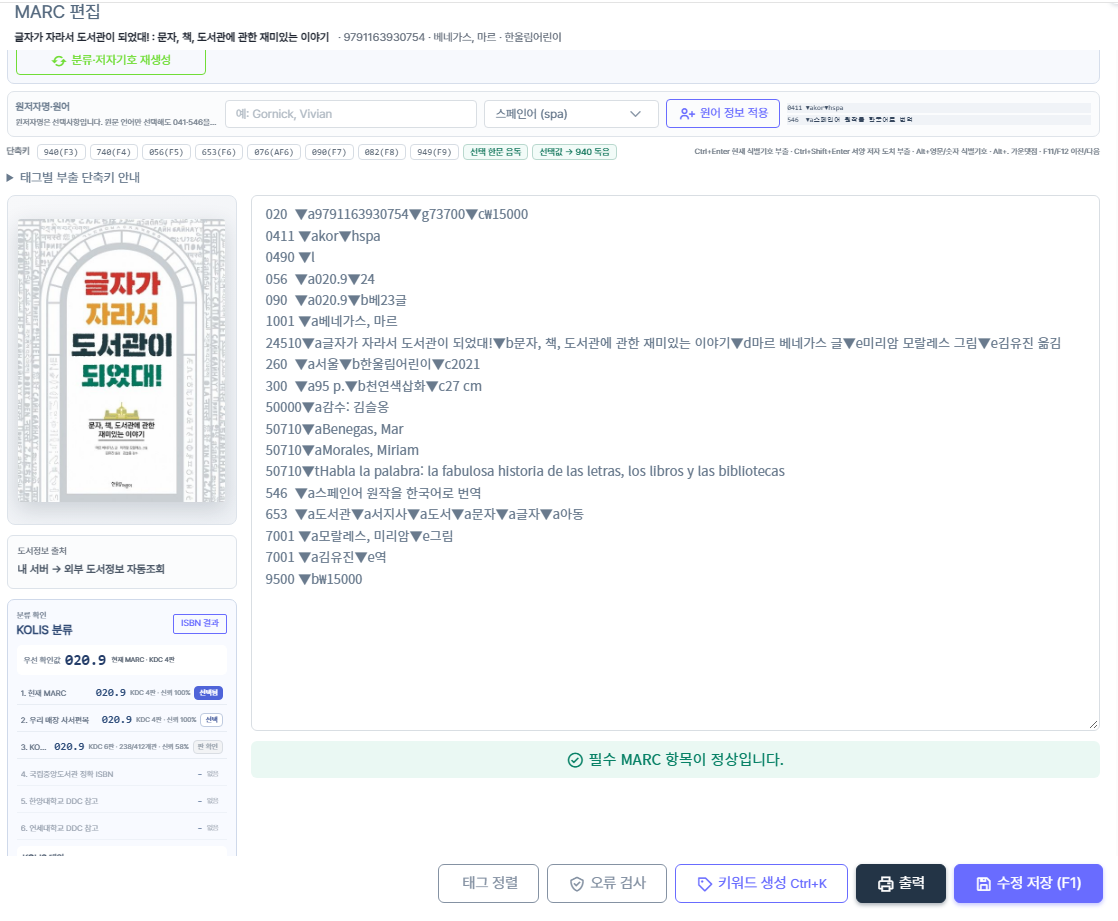Click the 50710▼aBenegas, Mar line

pyautogui.click(x=334, y=429)
